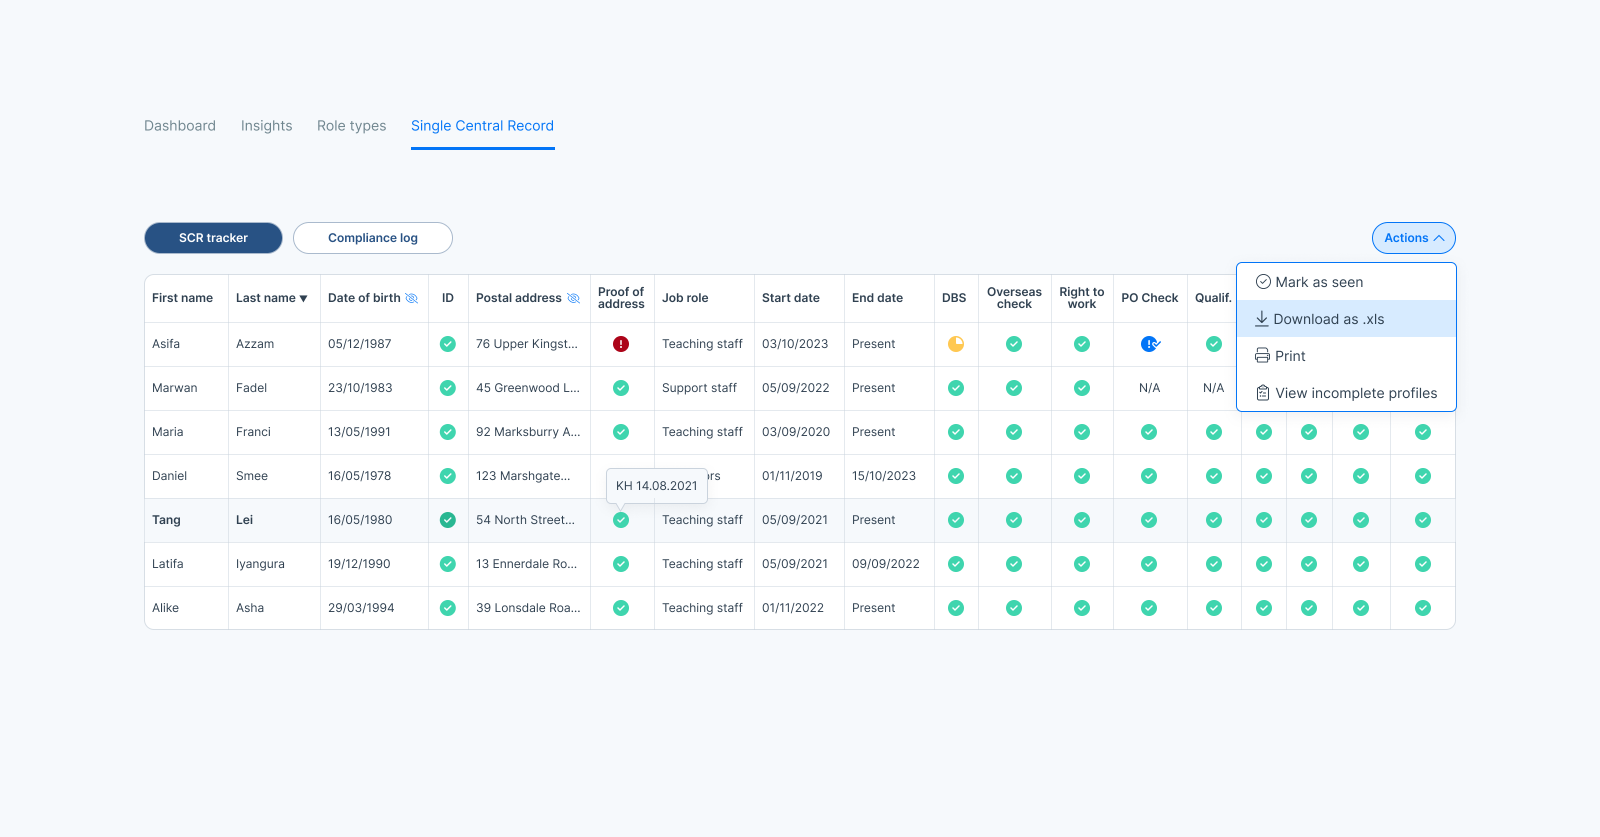Image resolution: width=1600 pixels, height=837 pixels.
Task: Click Qualif. check icon for Daniel Smee
Action: (x=1214, y=476)
